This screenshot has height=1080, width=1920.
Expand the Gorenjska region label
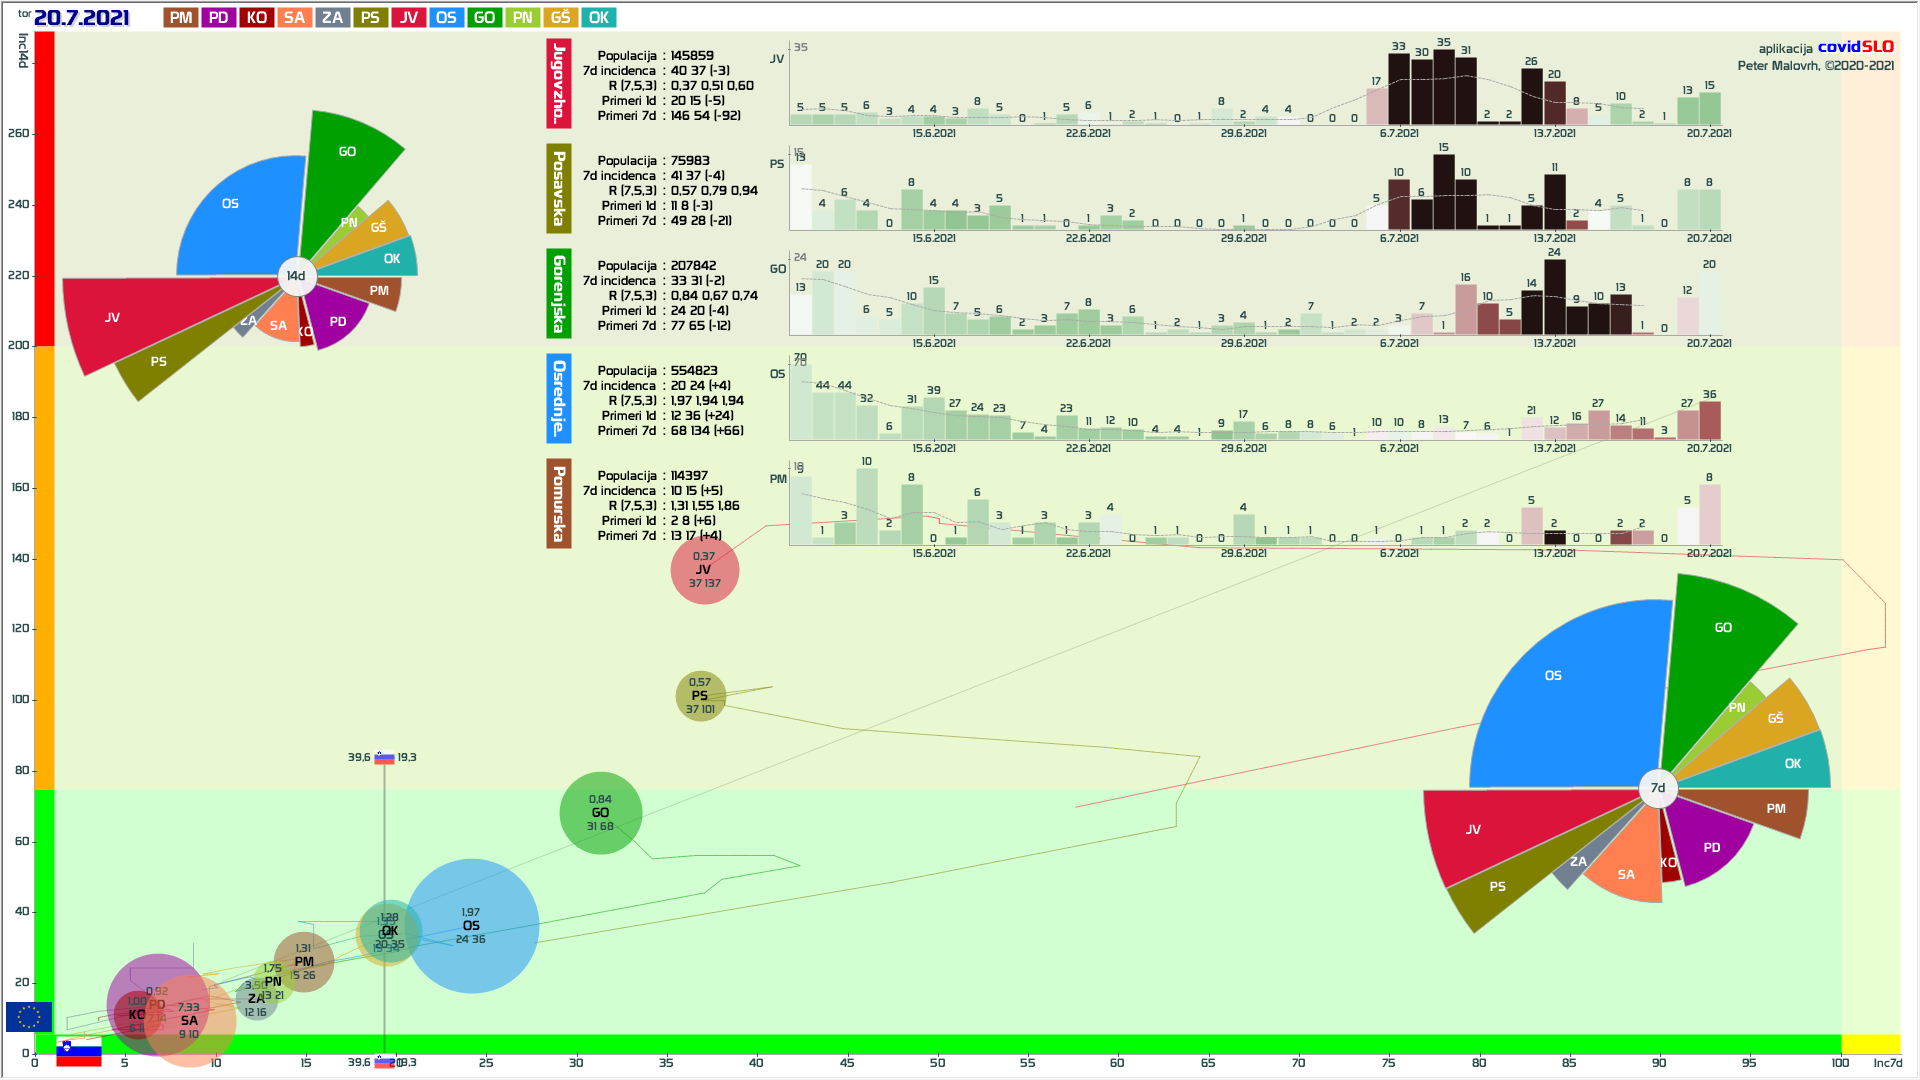click(559, 294)
